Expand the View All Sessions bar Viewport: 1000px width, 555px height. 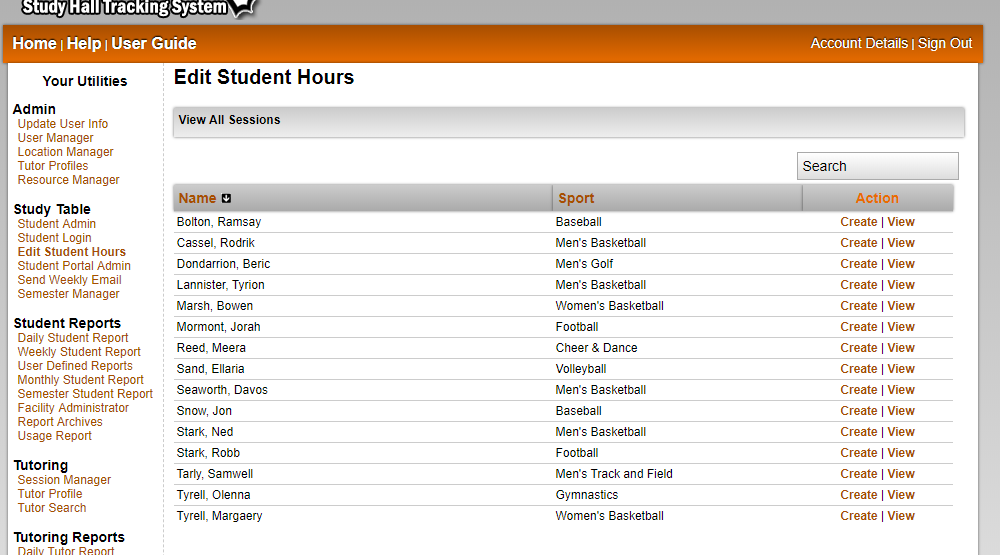click(569, 121)
